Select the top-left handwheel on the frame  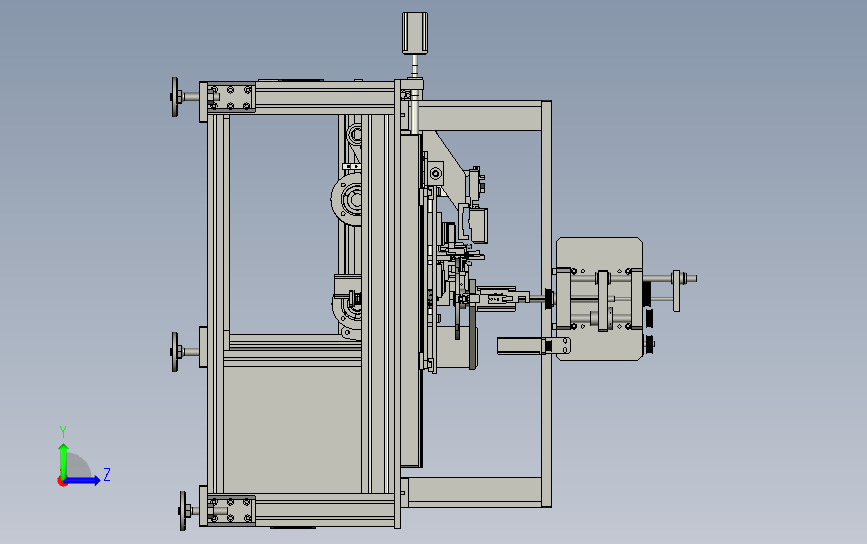[175, 97]
